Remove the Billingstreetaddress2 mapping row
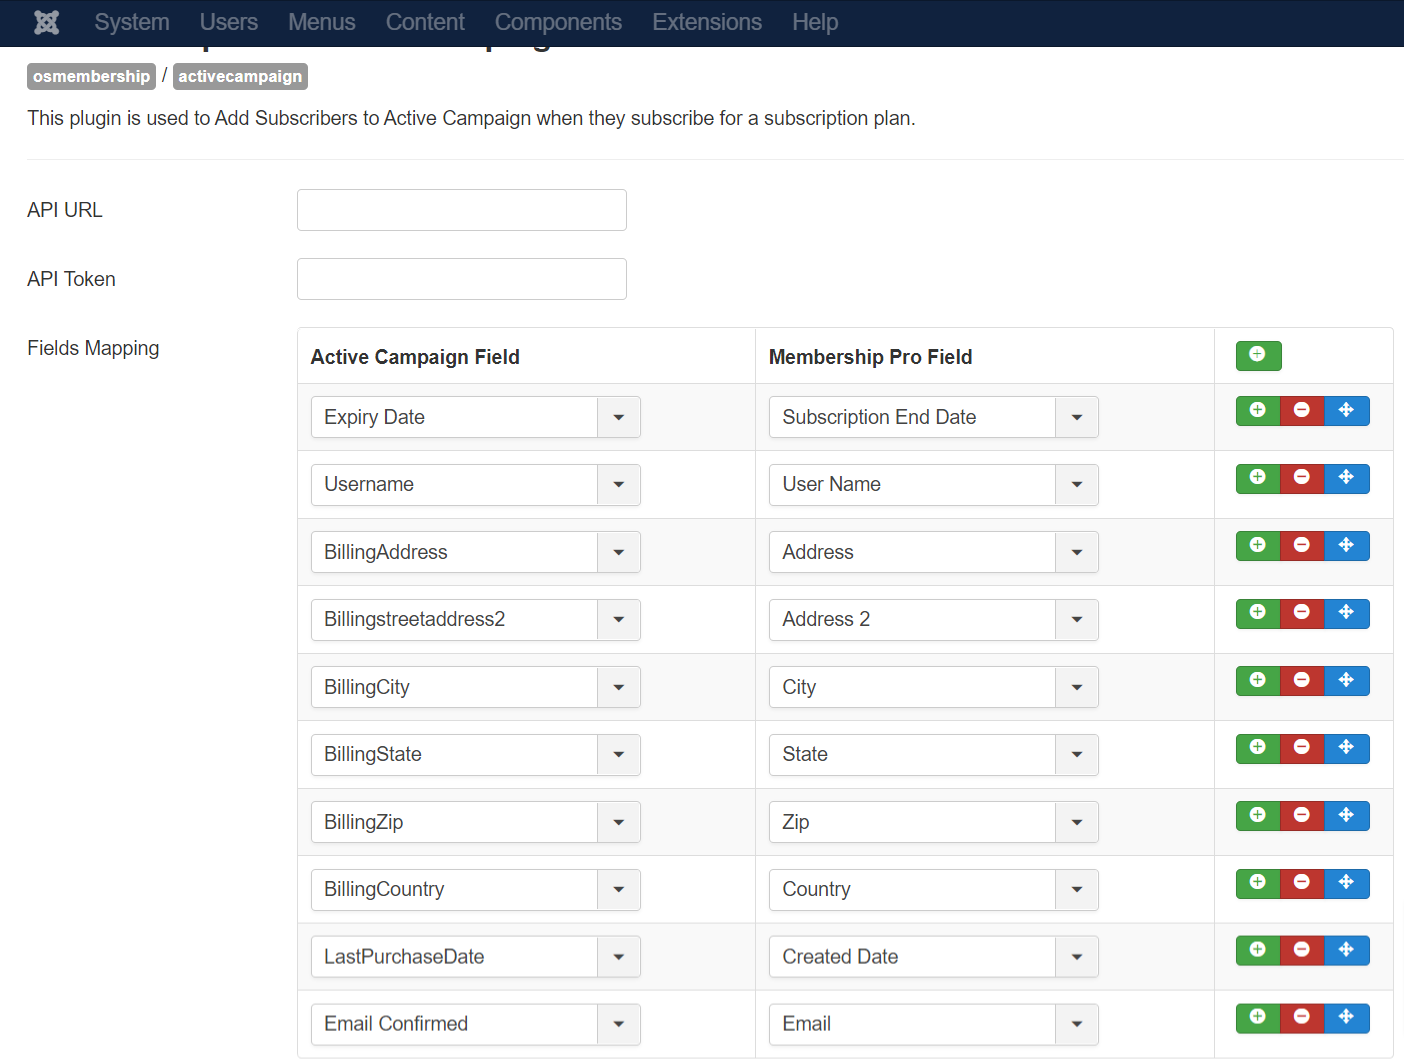The image size is (1404, 1062). pos(1302,613)
